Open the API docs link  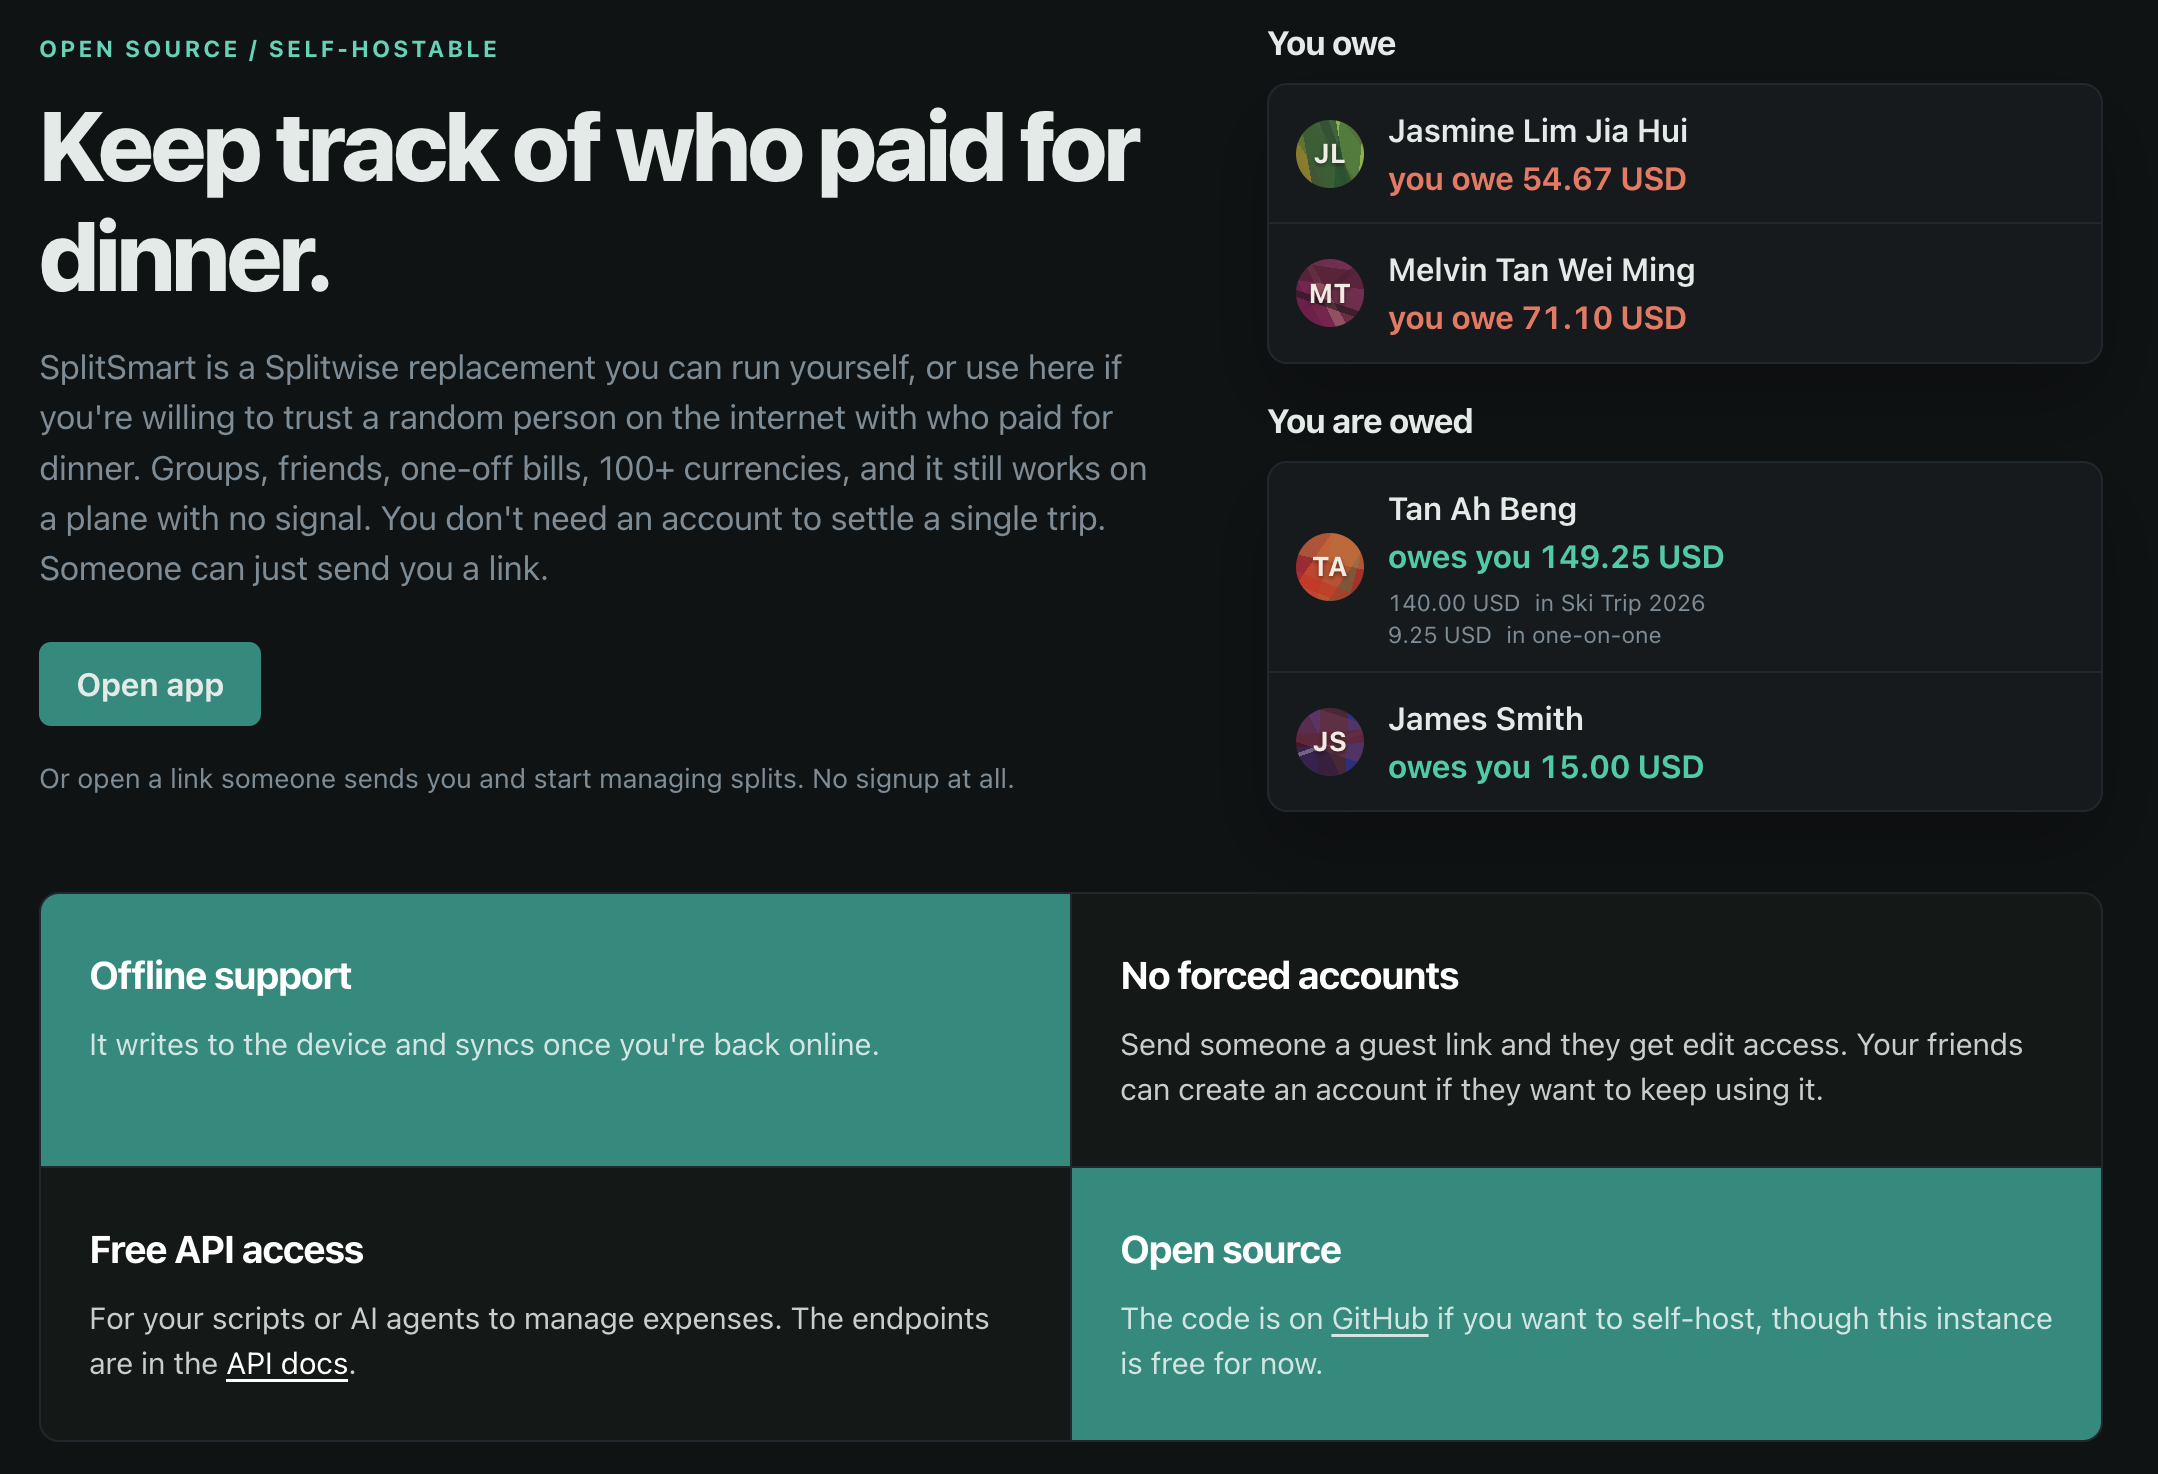[287, 1363]
